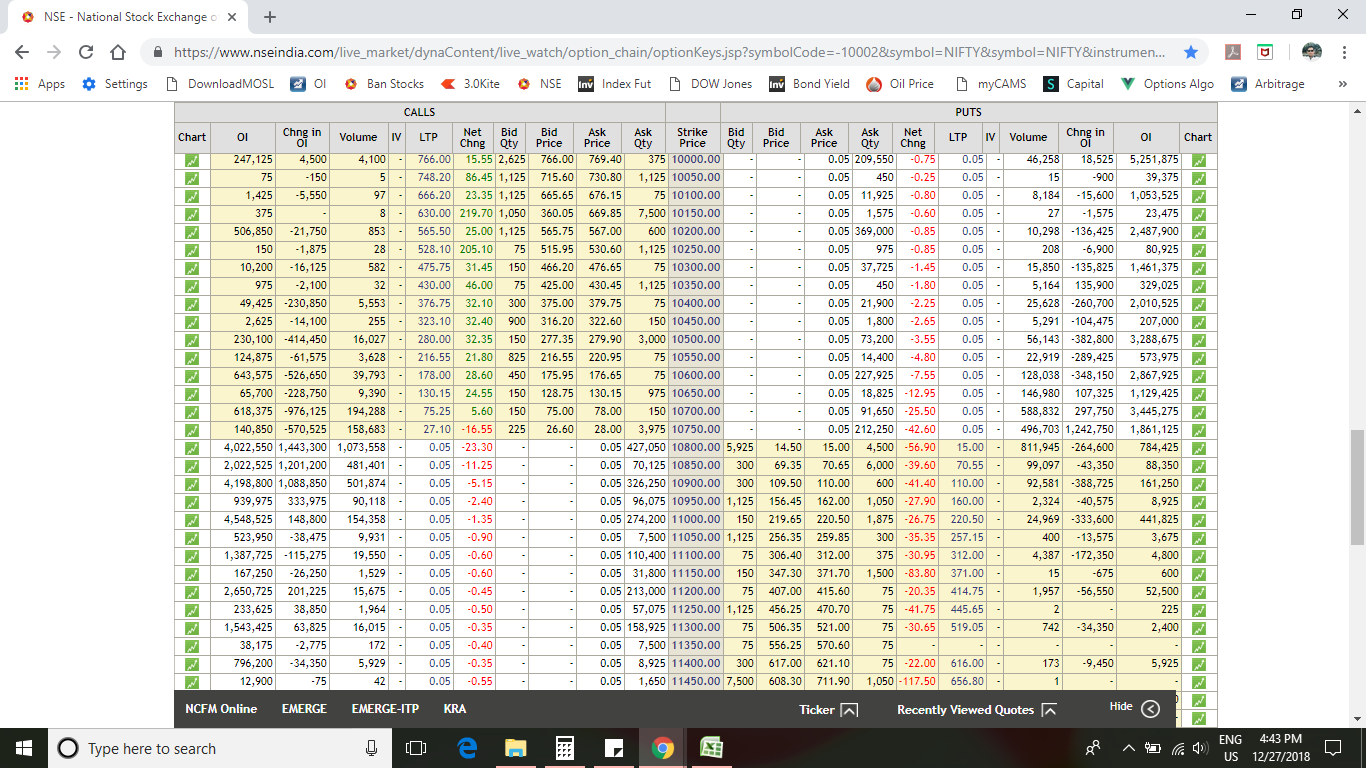Open Task View on taskbar
The image size is (1366, 768).
click(x=417, y=748)
